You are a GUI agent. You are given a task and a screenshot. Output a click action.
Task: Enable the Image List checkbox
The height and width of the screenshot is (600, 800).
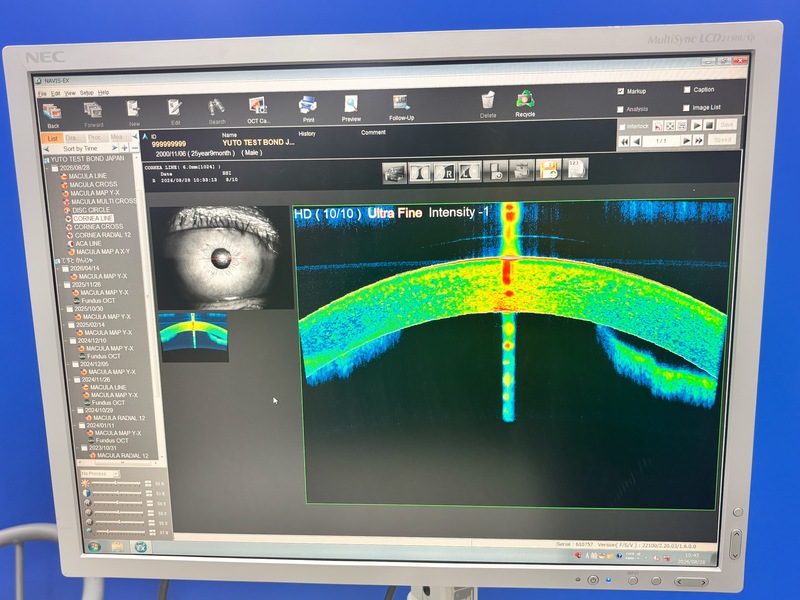click(686, 108)
